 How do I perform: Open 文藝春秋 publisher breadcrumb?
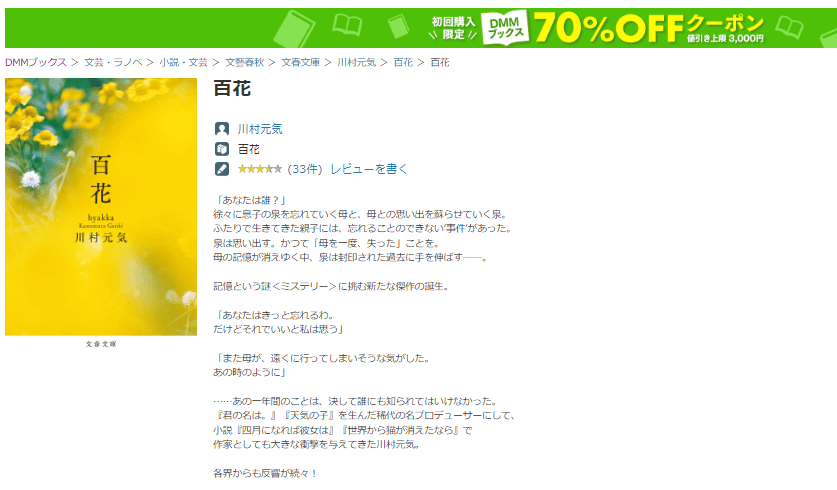[x=244, y=62]
